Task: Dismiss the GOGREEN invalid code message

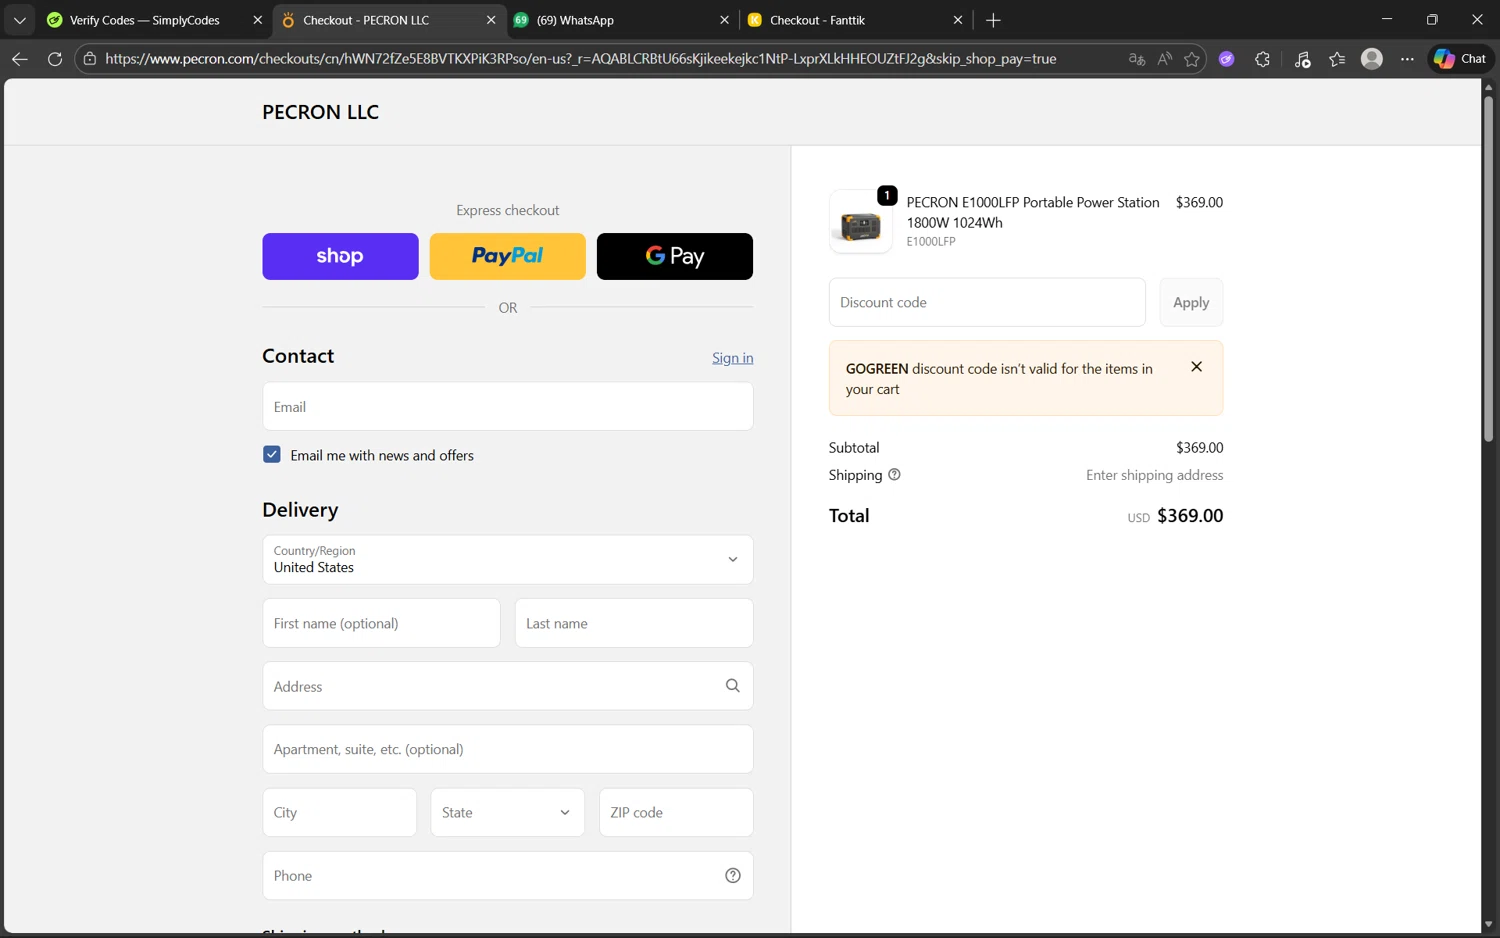Action: pyautogui.click(x=1197, y=367)
